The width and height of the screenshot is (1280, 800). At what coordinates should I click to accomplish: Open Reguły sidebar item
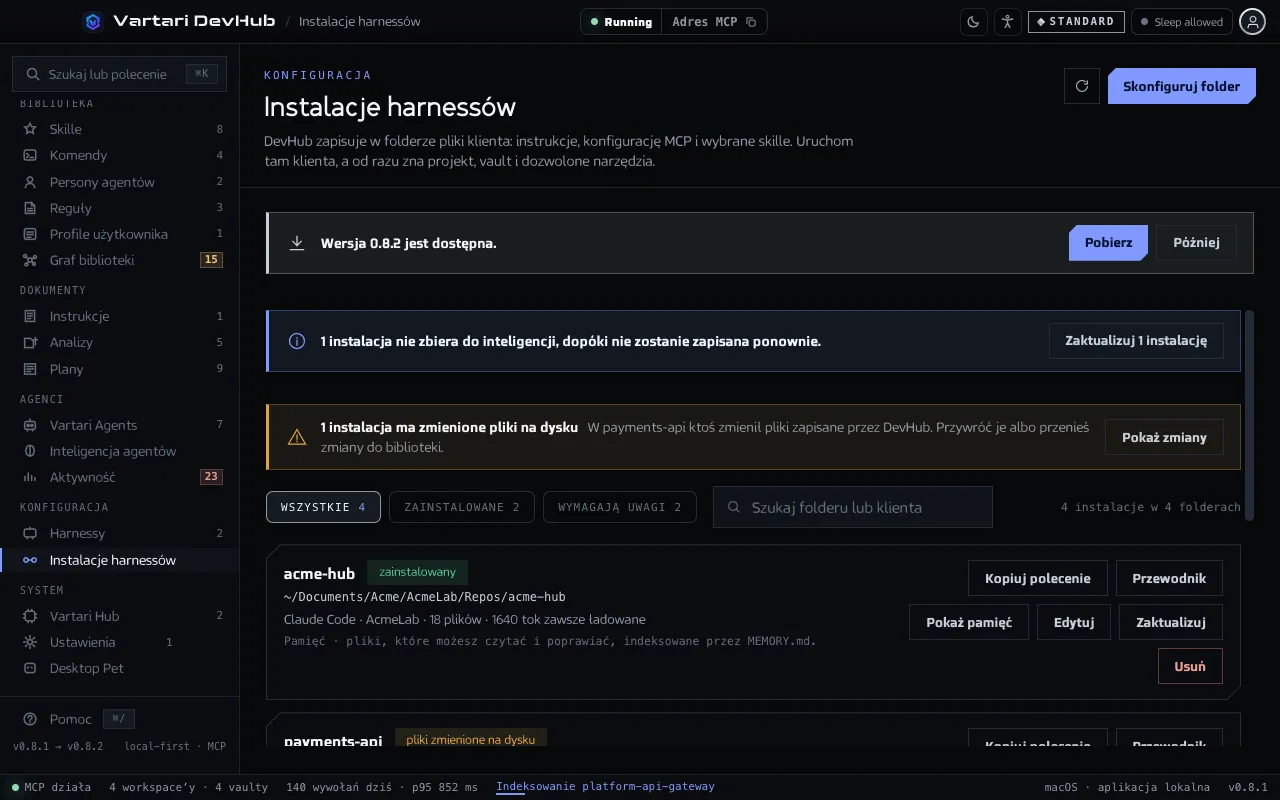coord(120,208)
